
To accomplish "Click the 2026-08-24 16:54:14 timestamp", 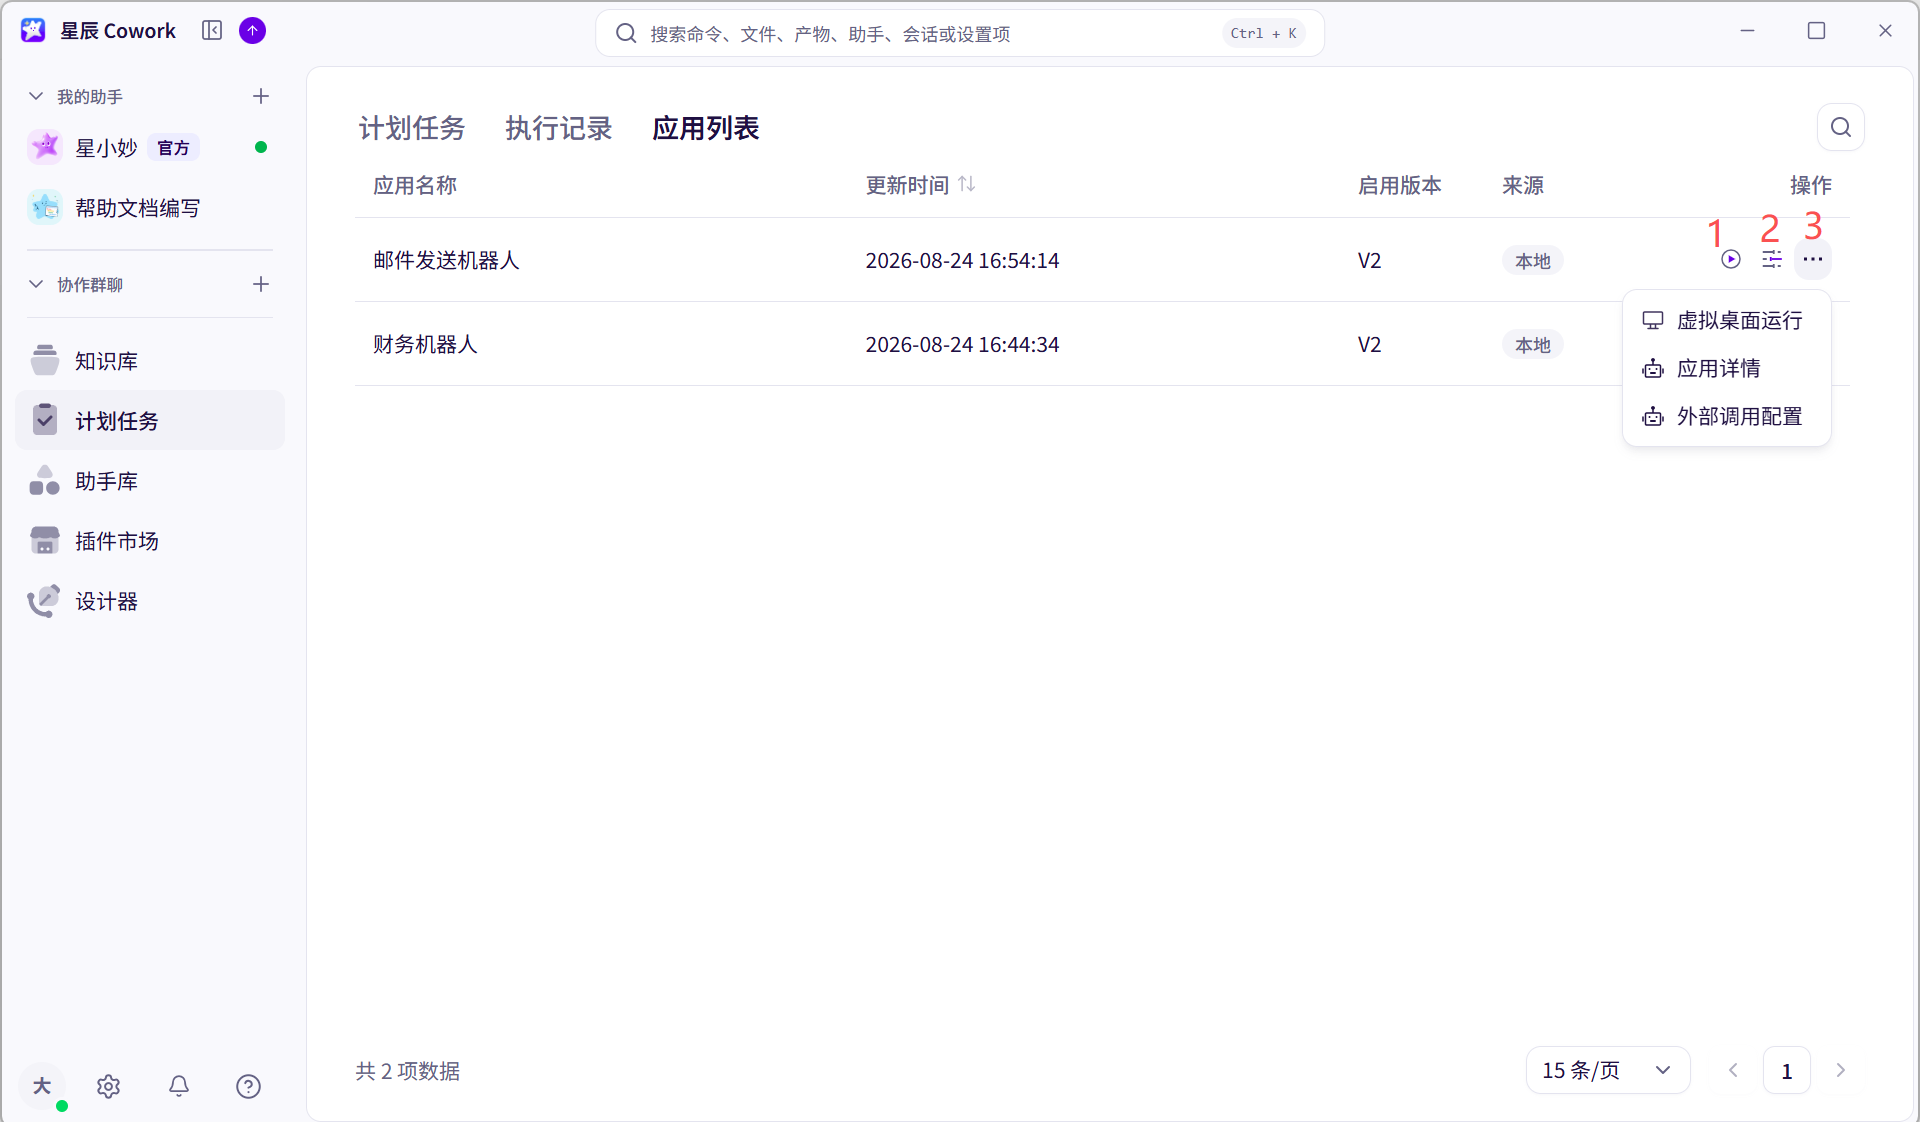I will [962, 260].
